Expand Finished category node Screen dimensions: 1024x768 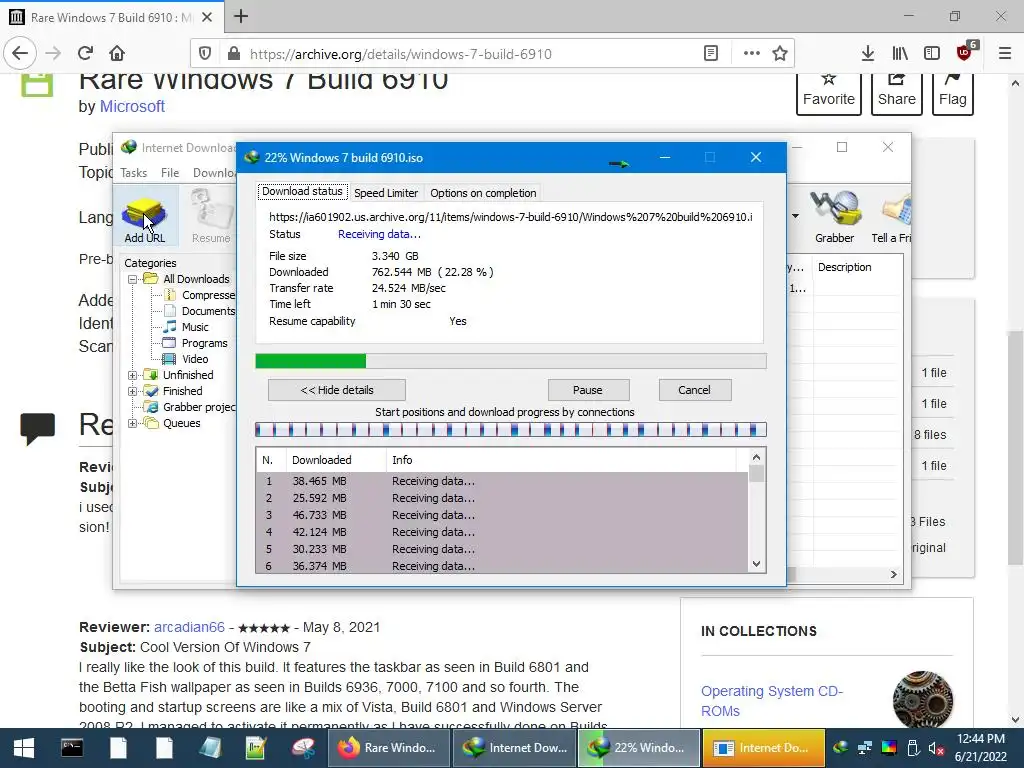pyautogui.click(x=132, y=391)
